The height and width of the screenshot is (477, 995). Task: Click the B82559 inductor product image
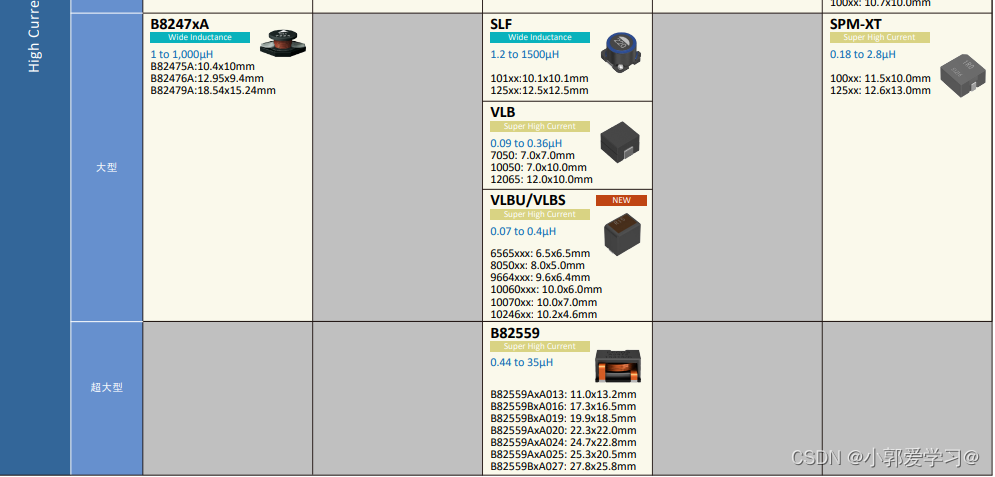618,366
